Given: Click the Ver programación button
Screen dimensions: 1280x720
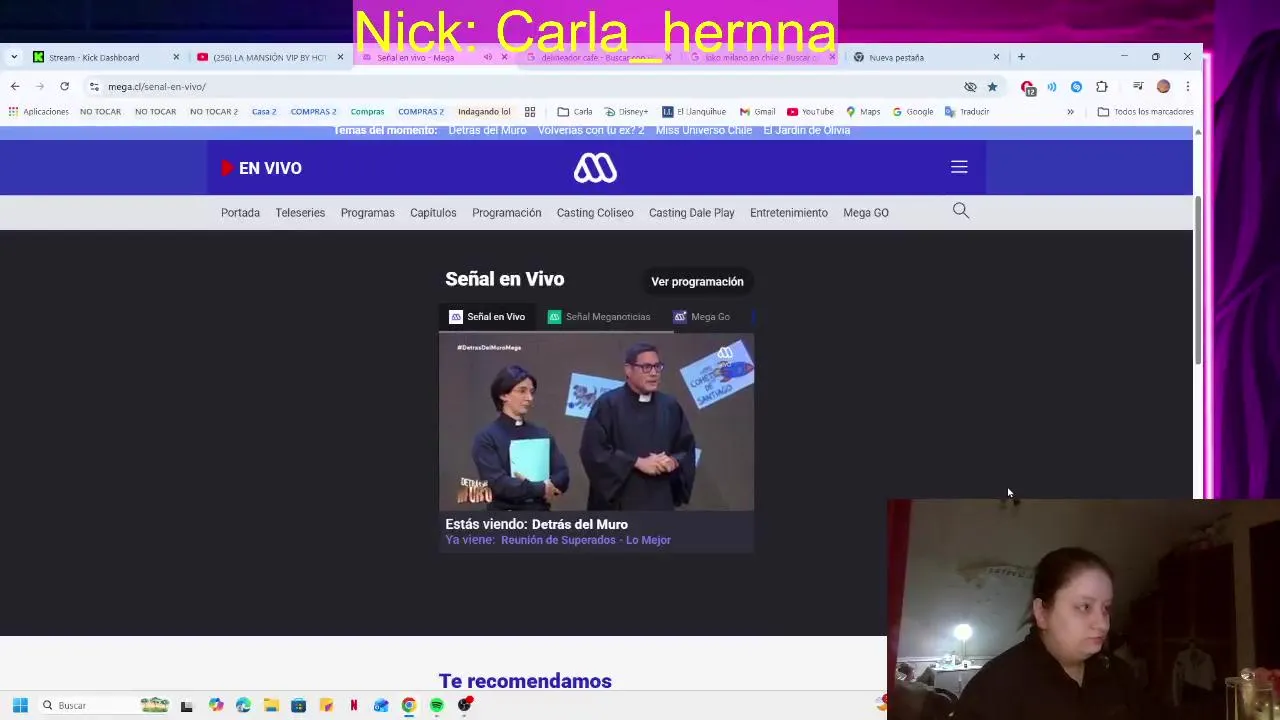Looking at the screenshot, I should pyautogui.click(x=697, y=281).
